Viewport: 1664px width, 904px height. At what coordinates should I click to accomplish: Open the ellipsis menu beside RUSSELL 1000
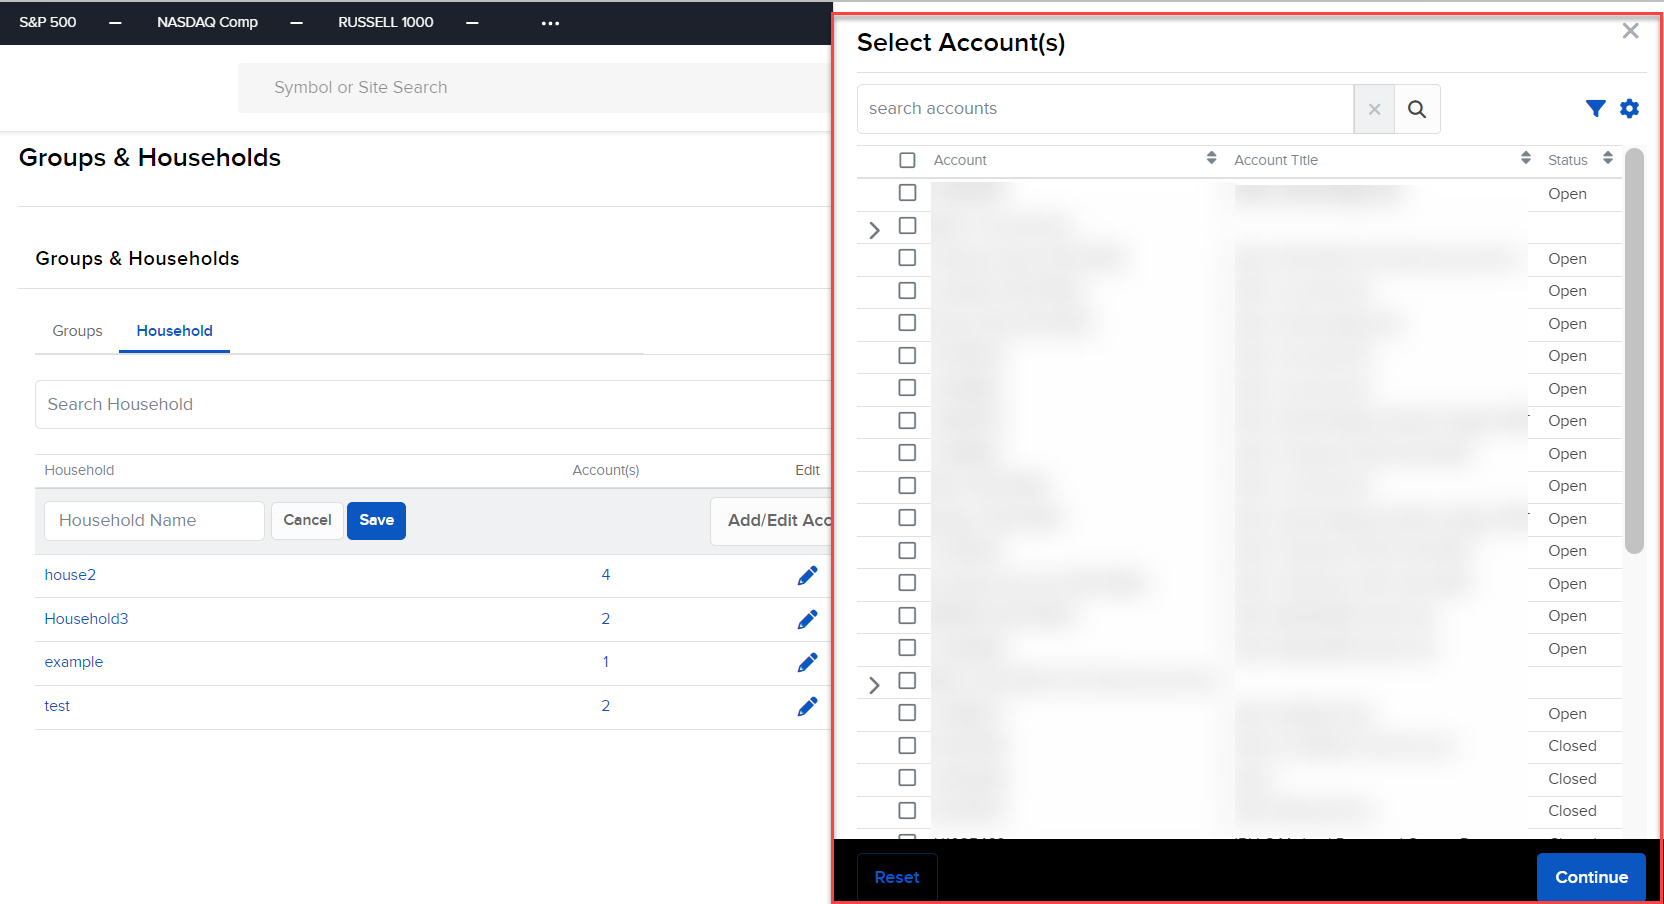[549, 22]
